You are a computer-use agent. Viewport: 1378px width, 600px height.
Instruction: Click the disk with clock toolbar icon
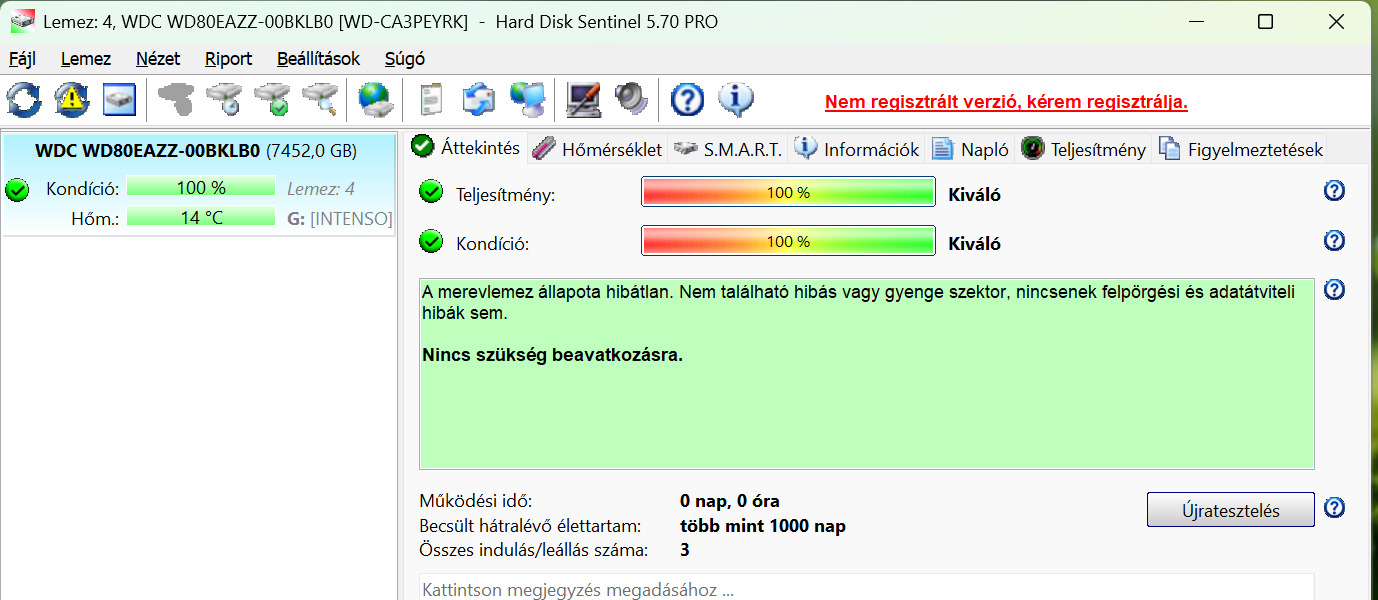[x=224, y=99]
